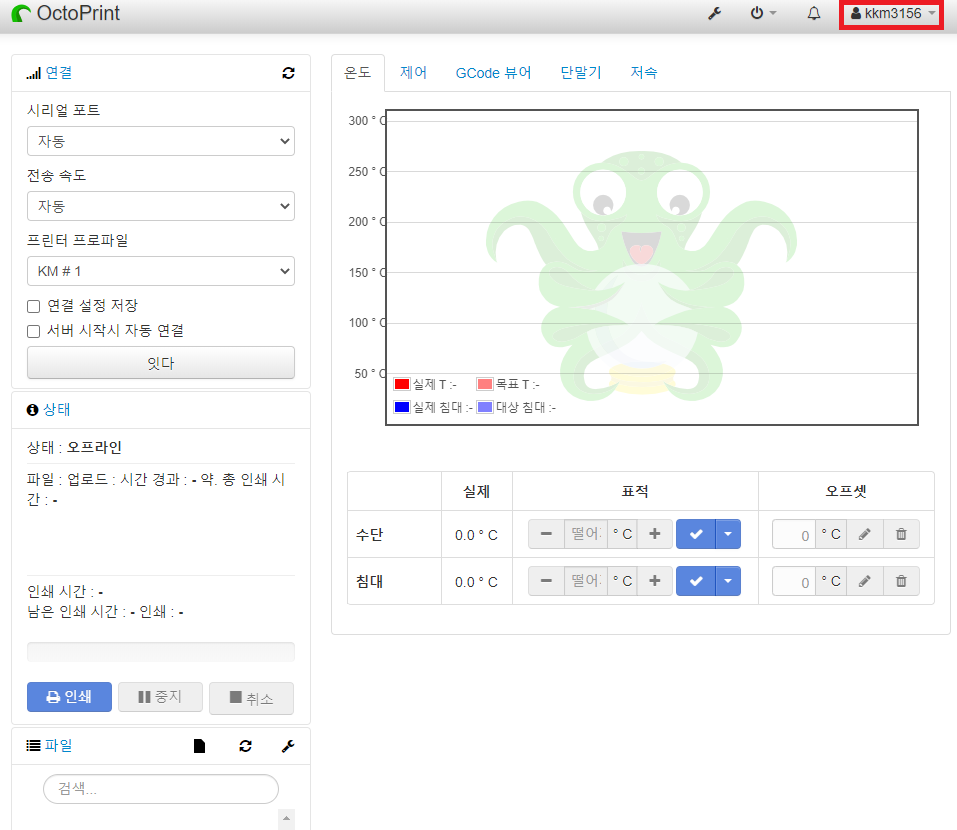Toggle 대상 침대 light blue legend swatch
Screen dimensions: 957x830
point(485,407)
